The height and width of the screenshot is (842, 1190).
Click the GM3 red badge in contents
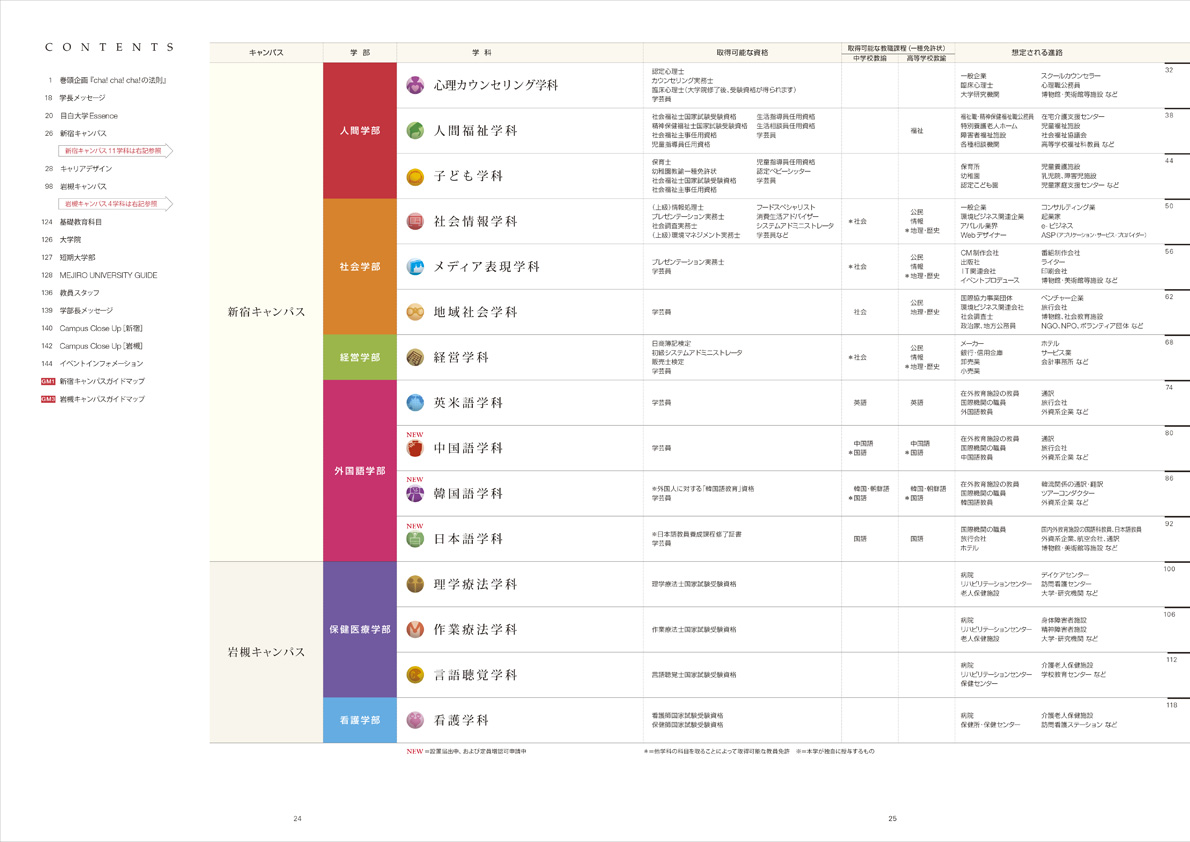pyautogui.click(x=48, y=399)
